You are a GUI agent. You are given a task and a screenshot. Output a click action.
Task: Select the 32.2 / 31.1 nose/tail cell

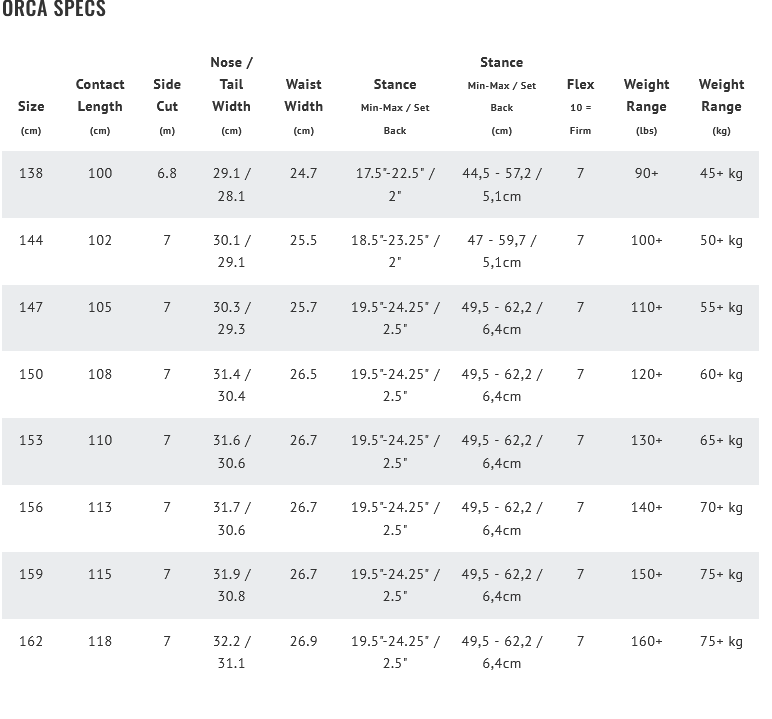tap(231, 652)
